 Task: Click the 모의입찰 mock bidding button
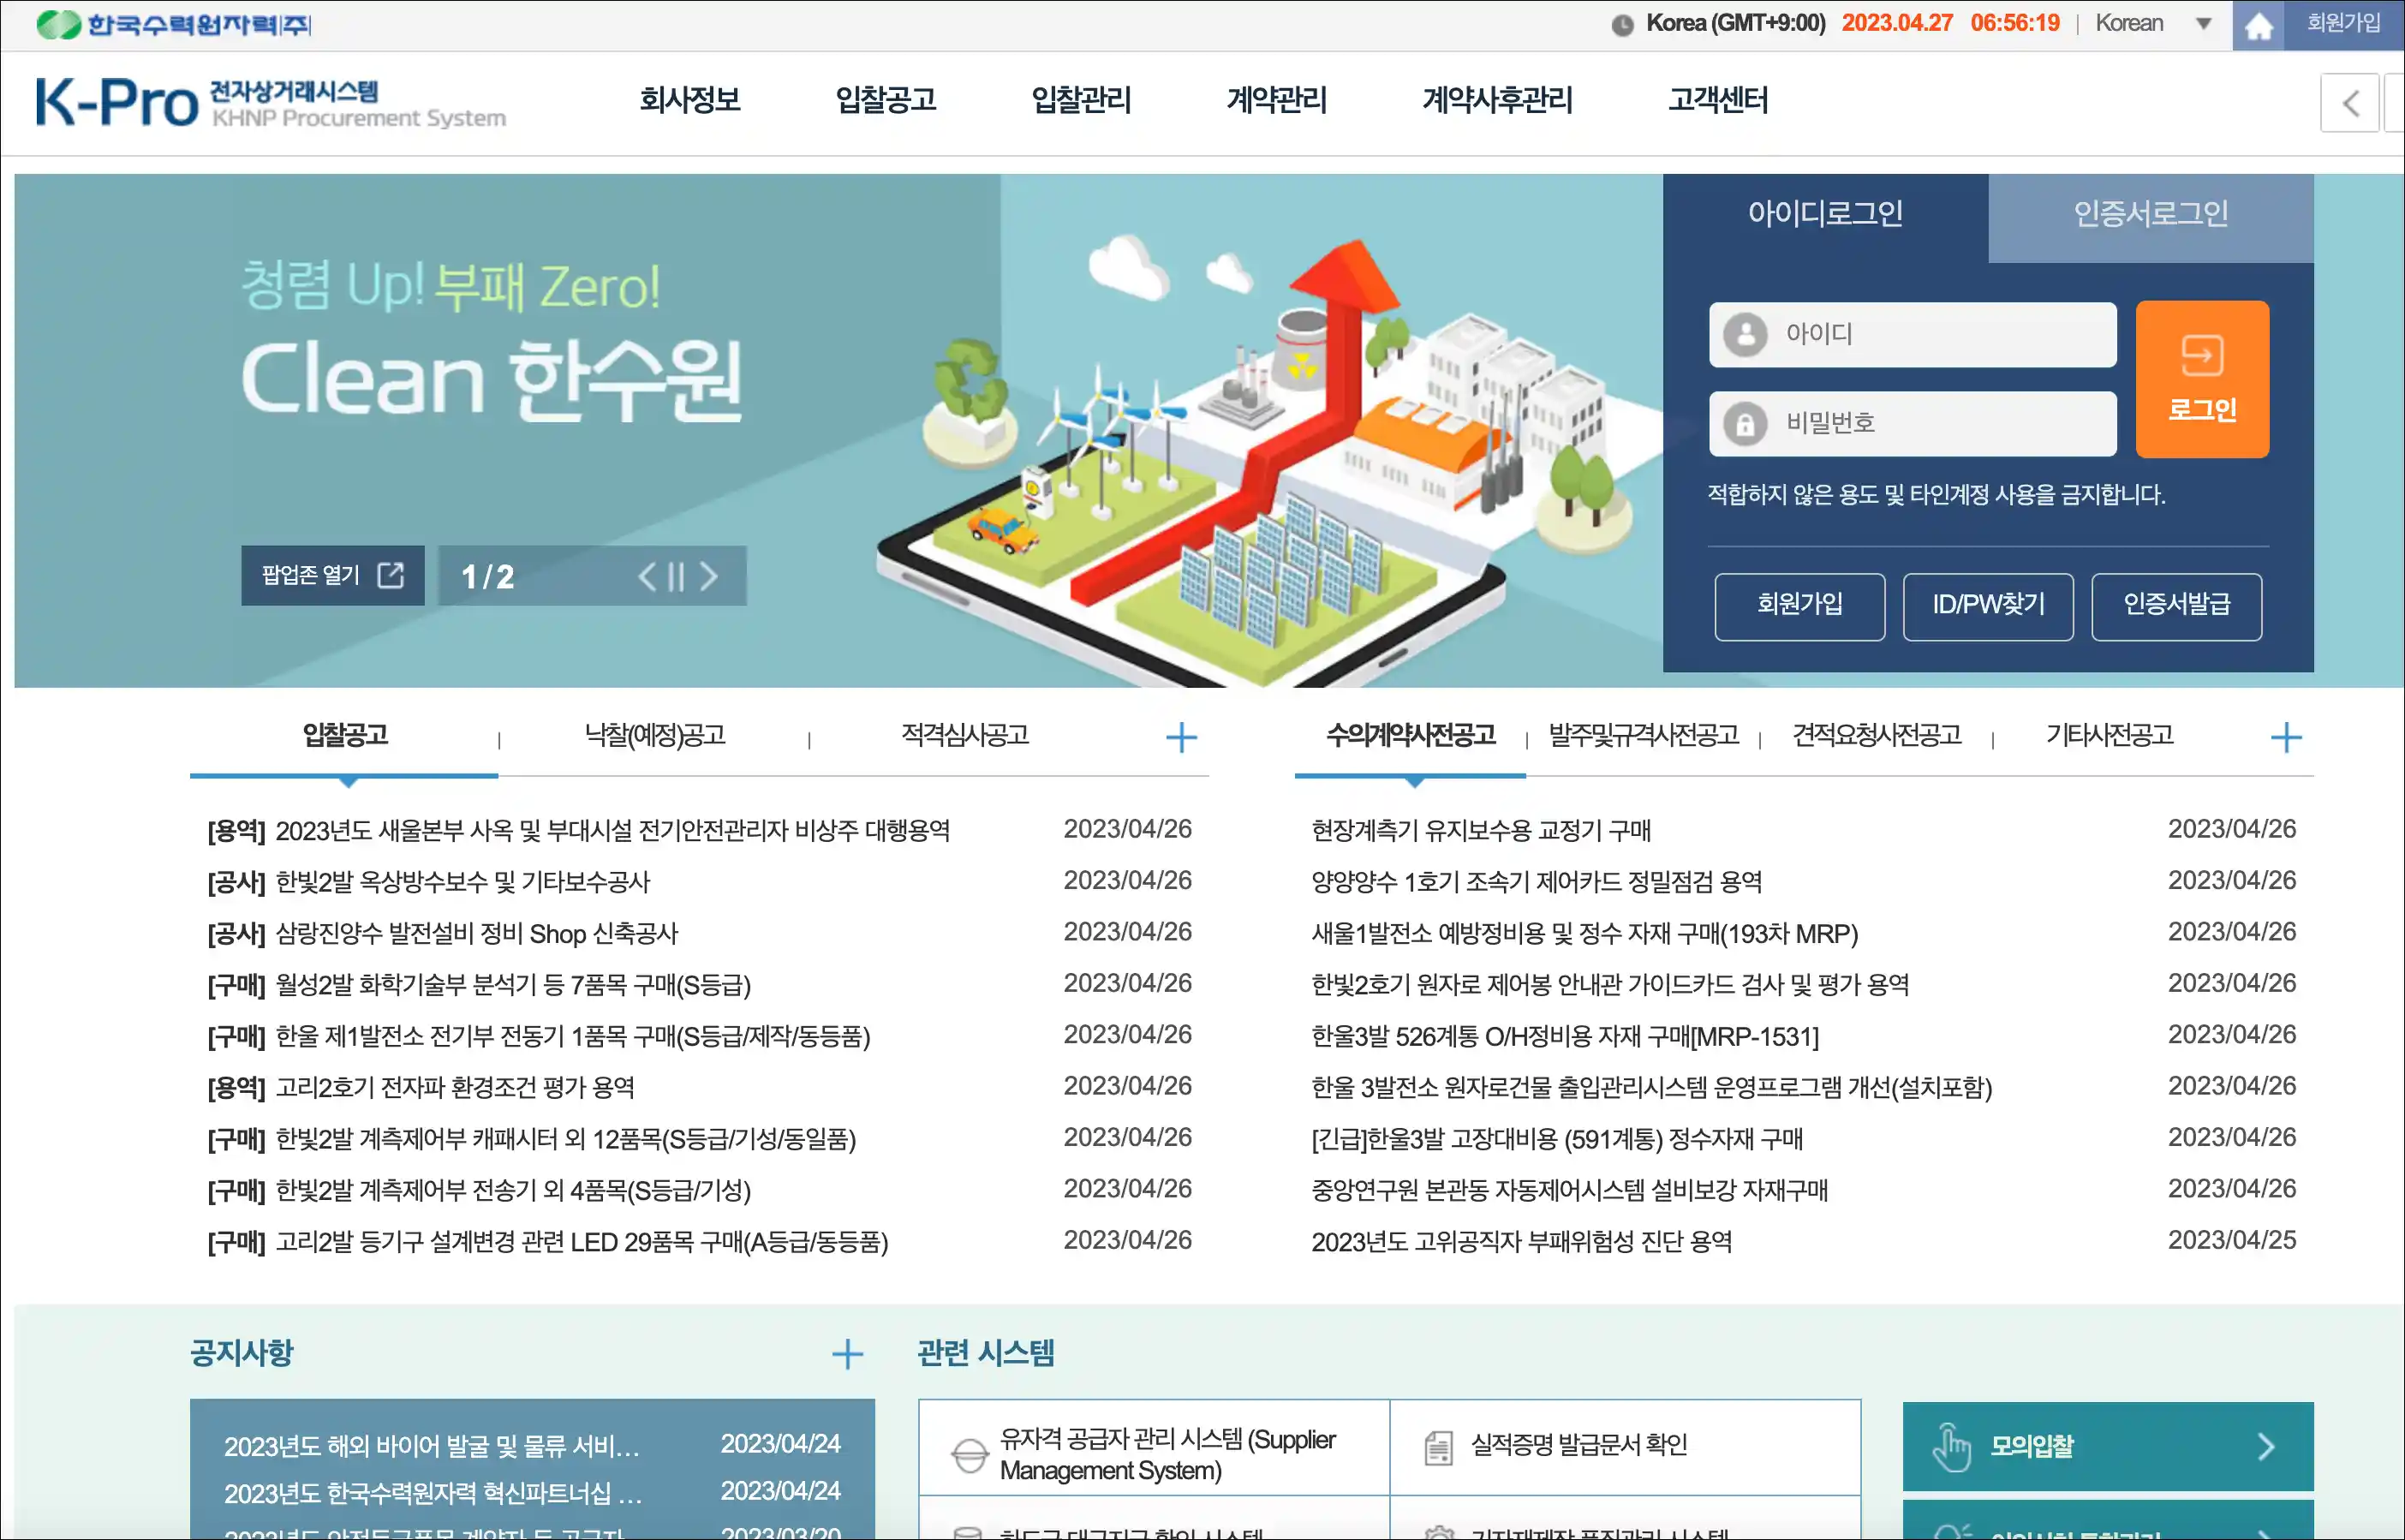(x=2108, y=1447)
